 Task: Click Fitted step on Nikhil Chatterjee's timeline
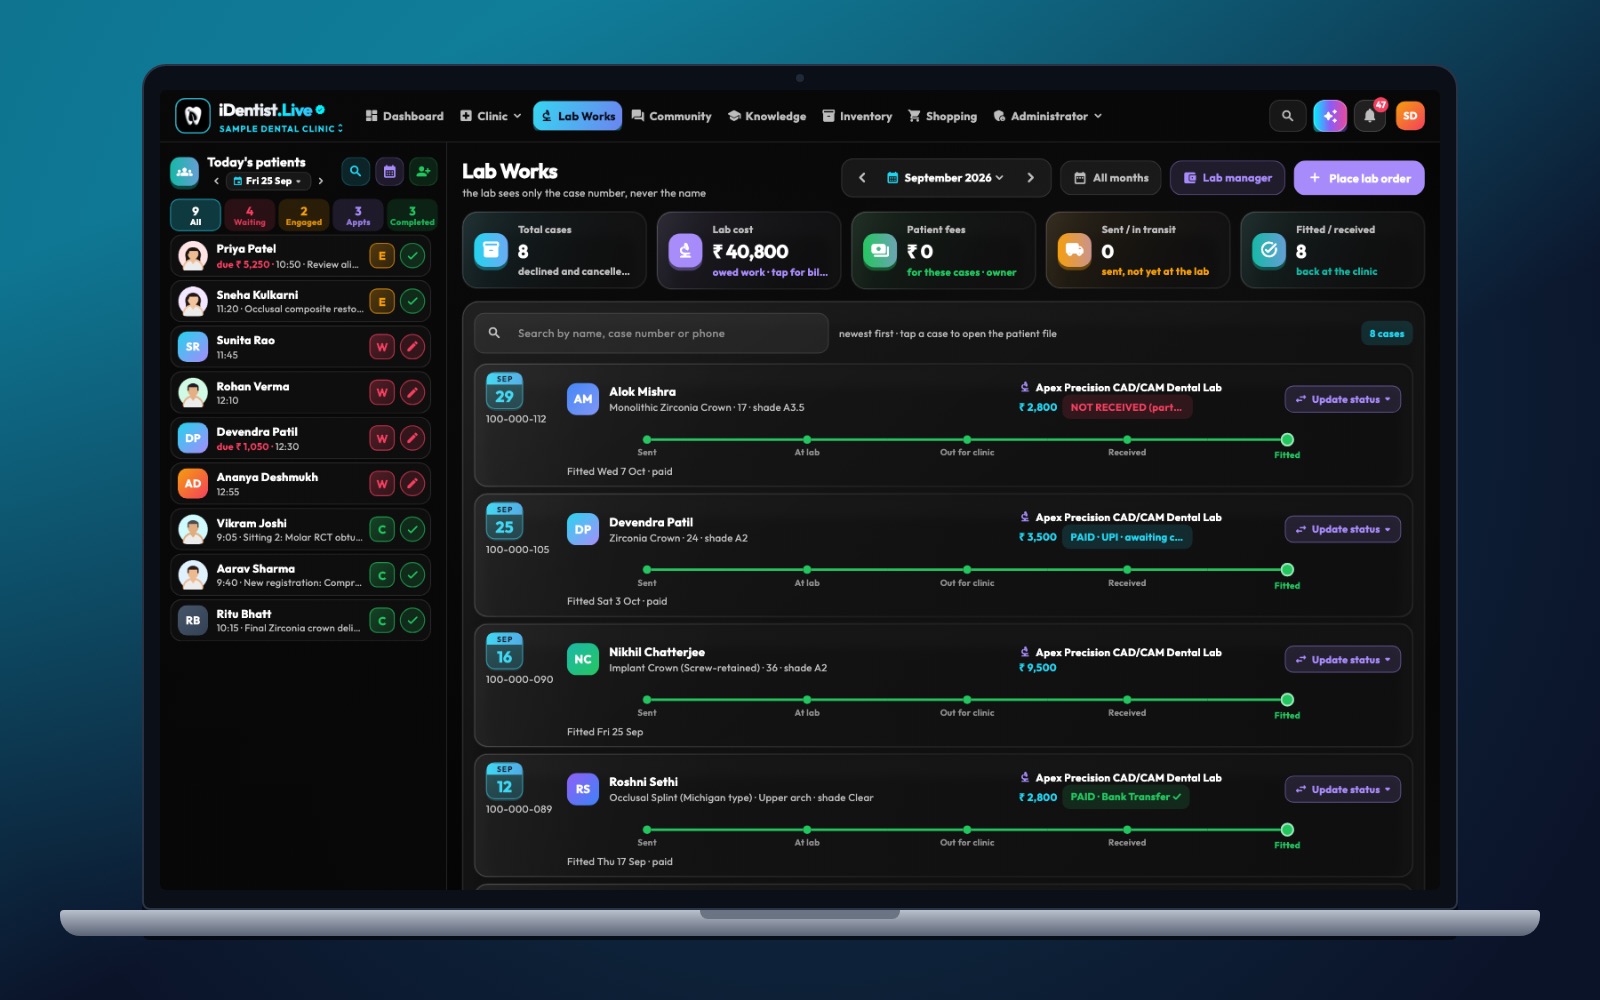tap(1287, 700)
